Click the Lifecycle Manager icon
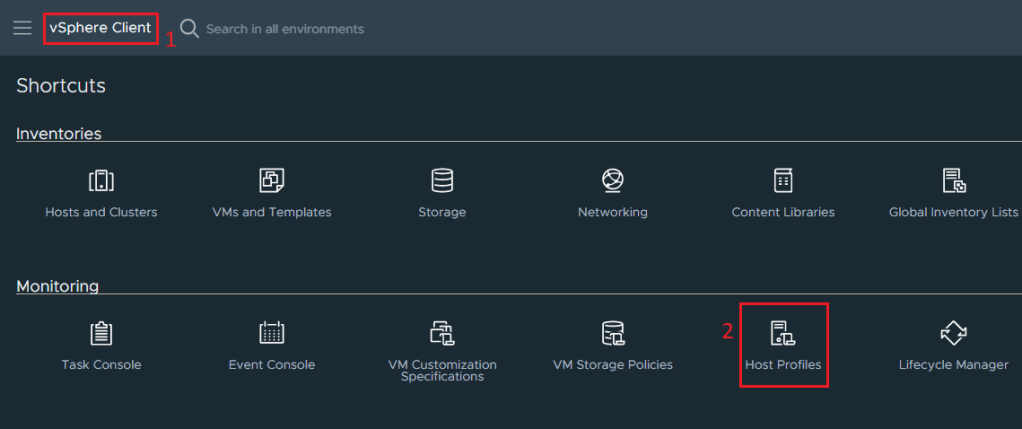Viewport: 1022px width, 429px height. [953, 332]
